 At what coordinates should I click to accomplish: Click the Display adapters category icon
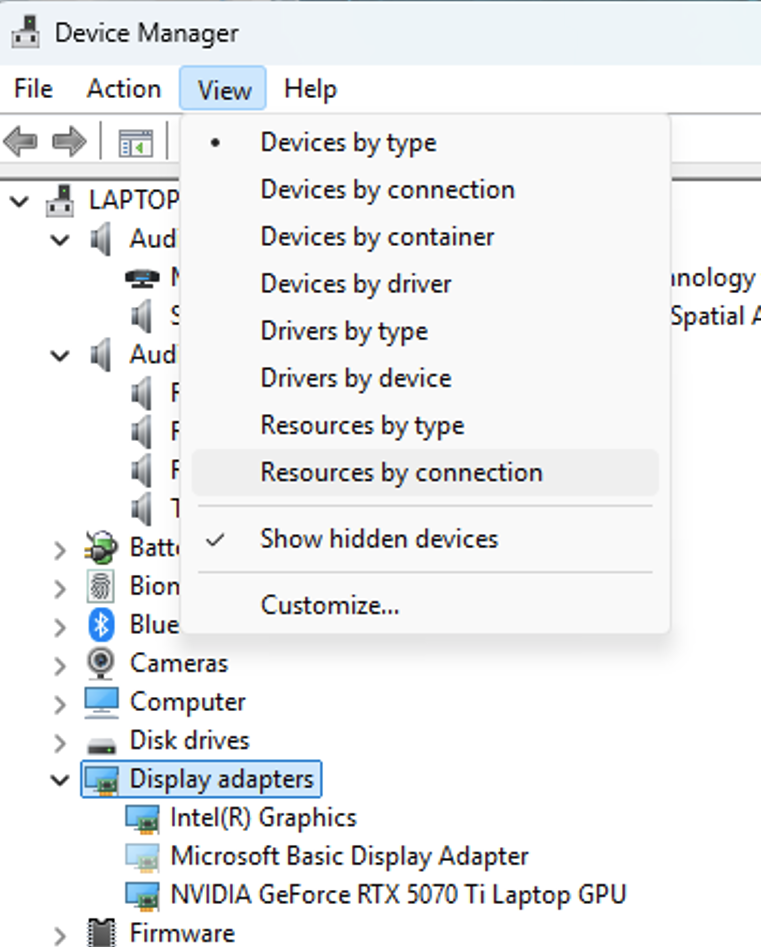point(101,778)
